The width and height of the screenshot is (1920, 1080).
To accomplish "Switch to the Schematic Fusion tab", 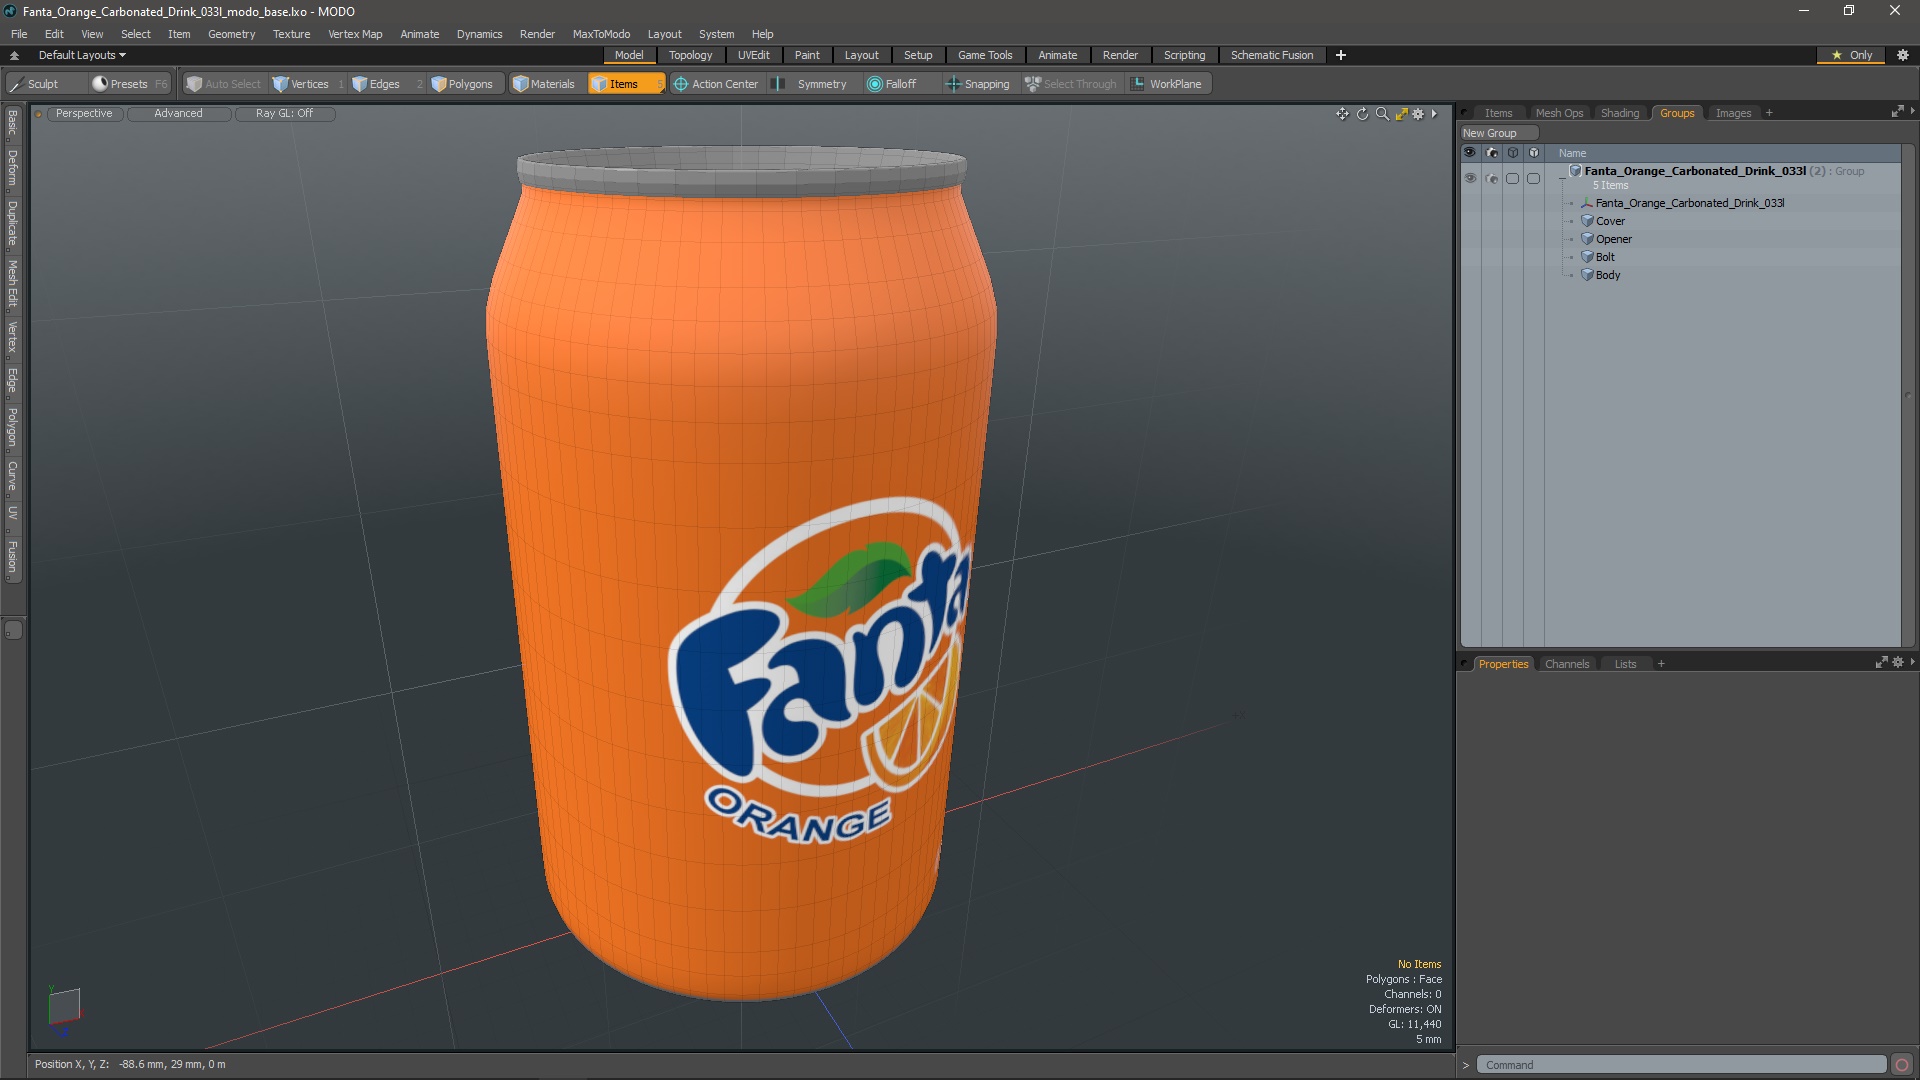I will pos(1271,54).
